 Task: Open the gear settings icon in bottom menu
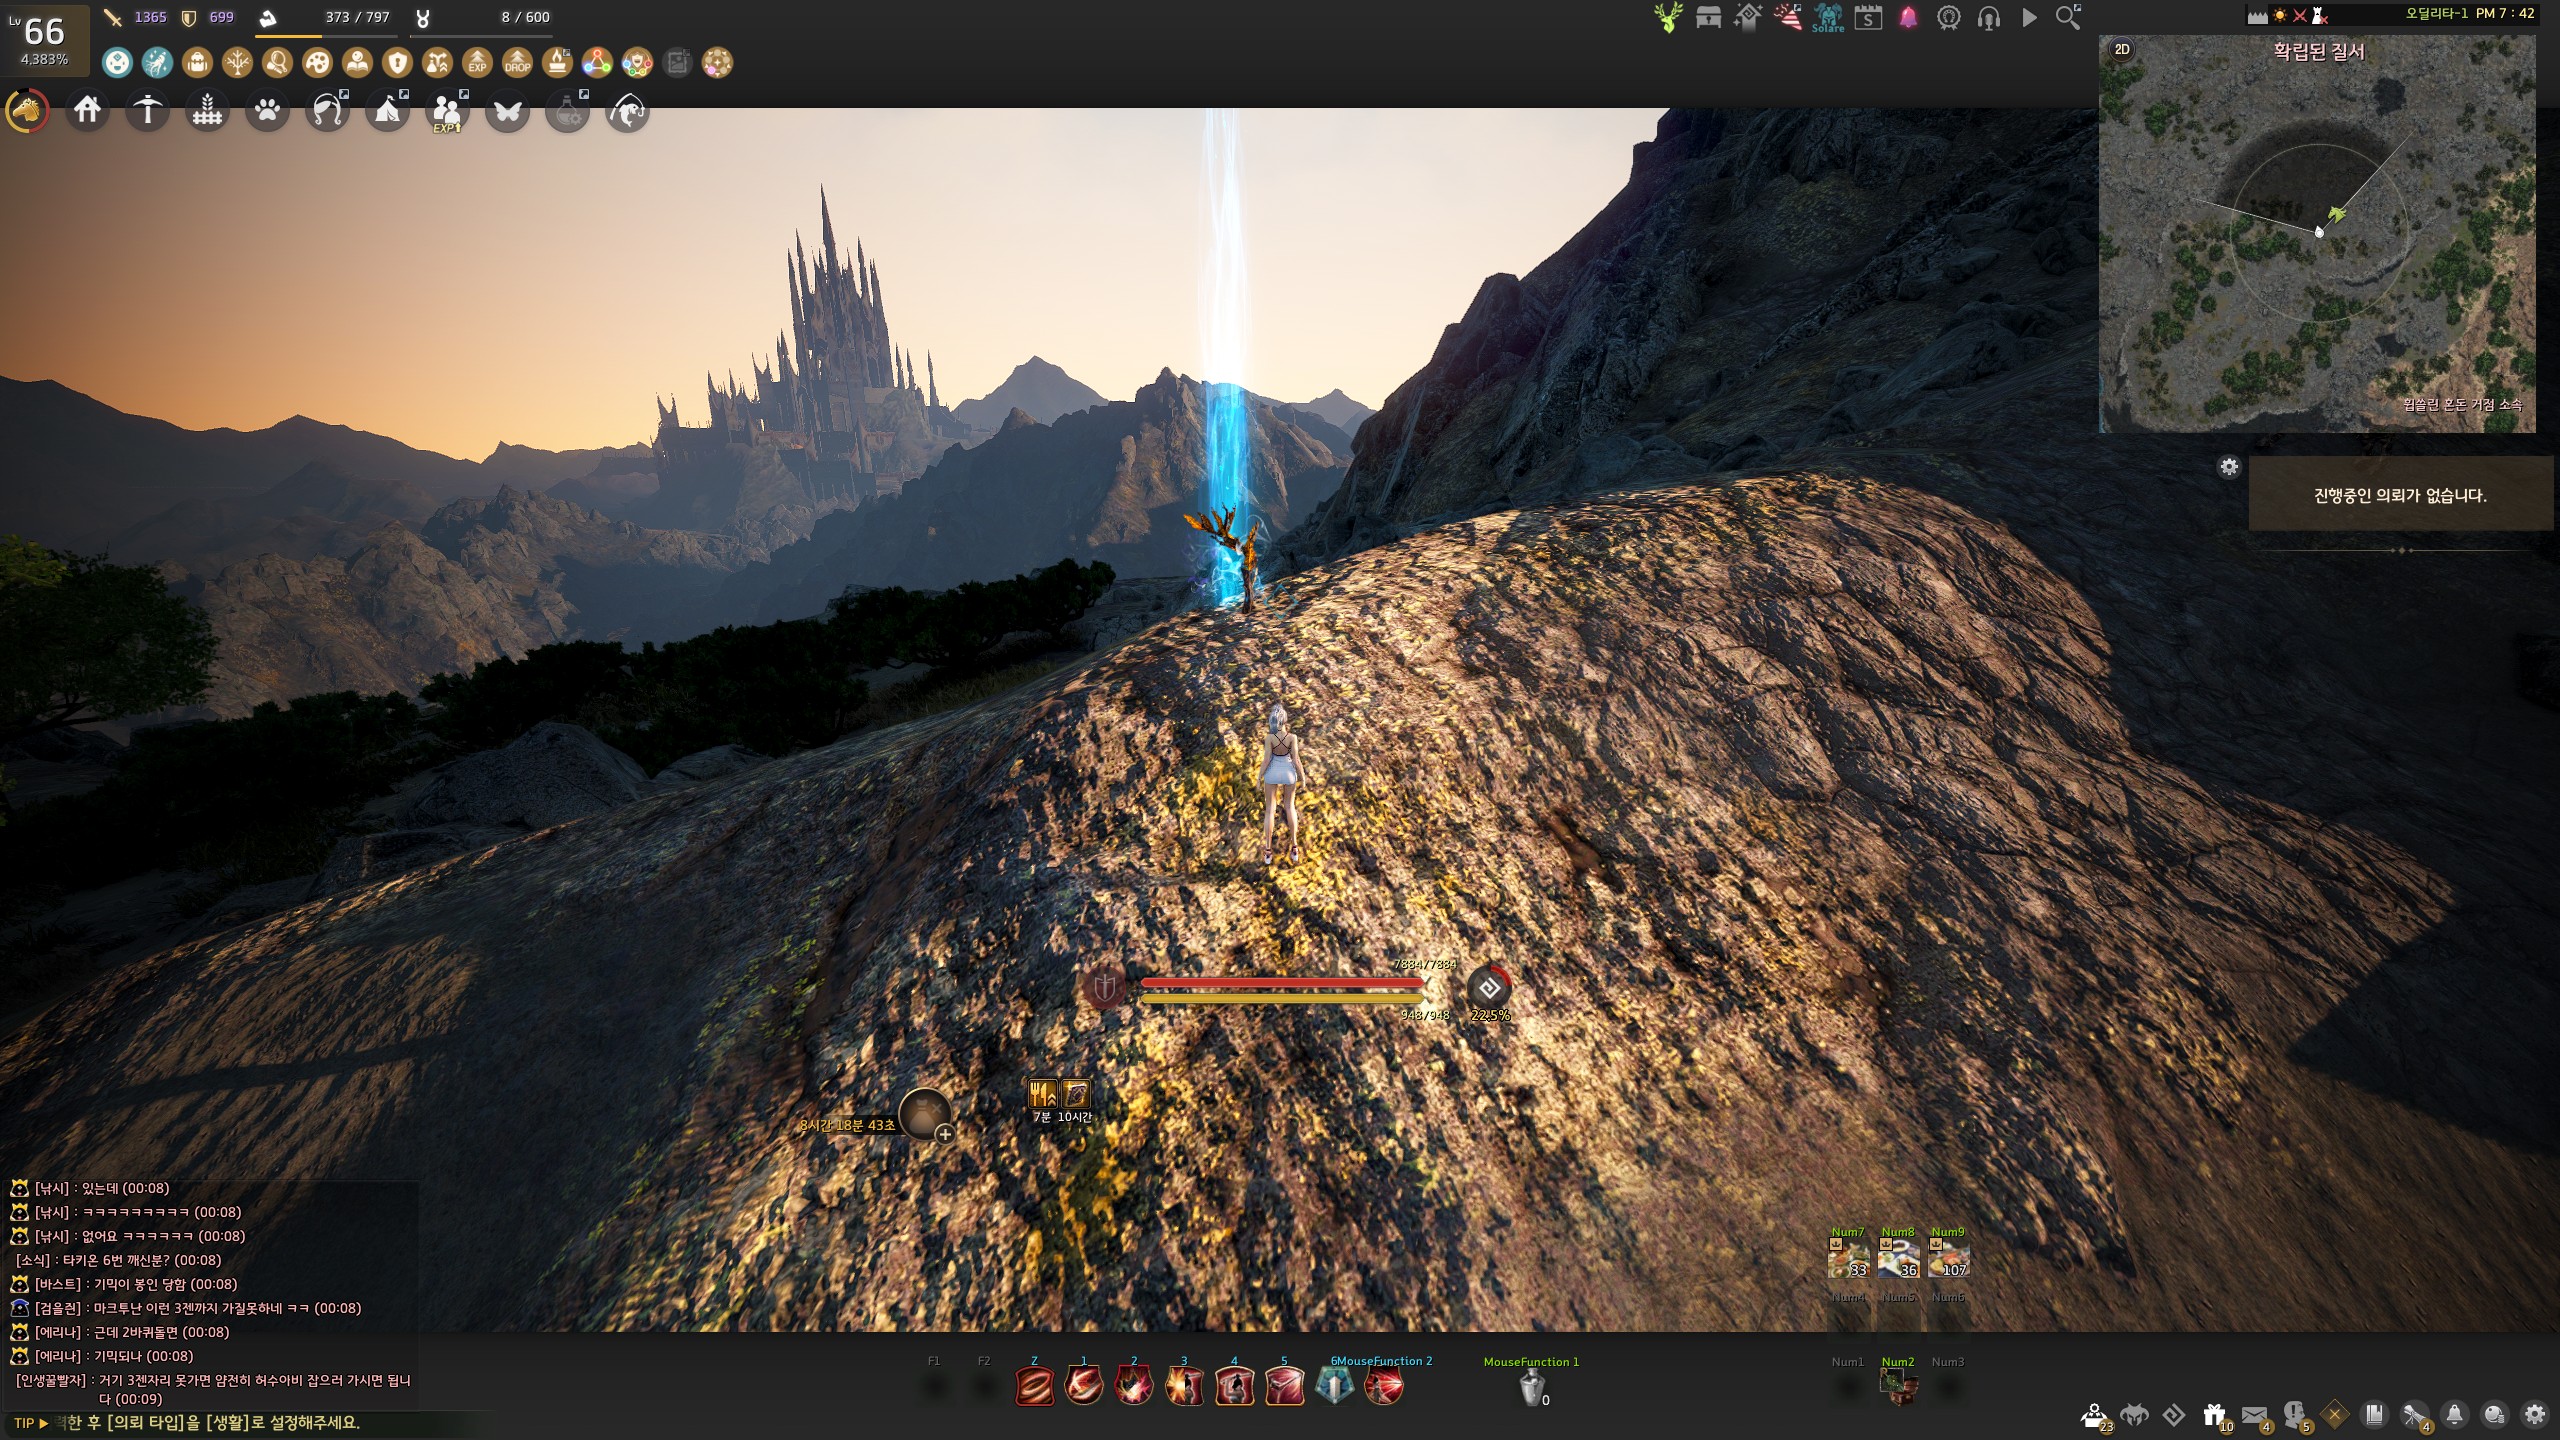2535,1415
